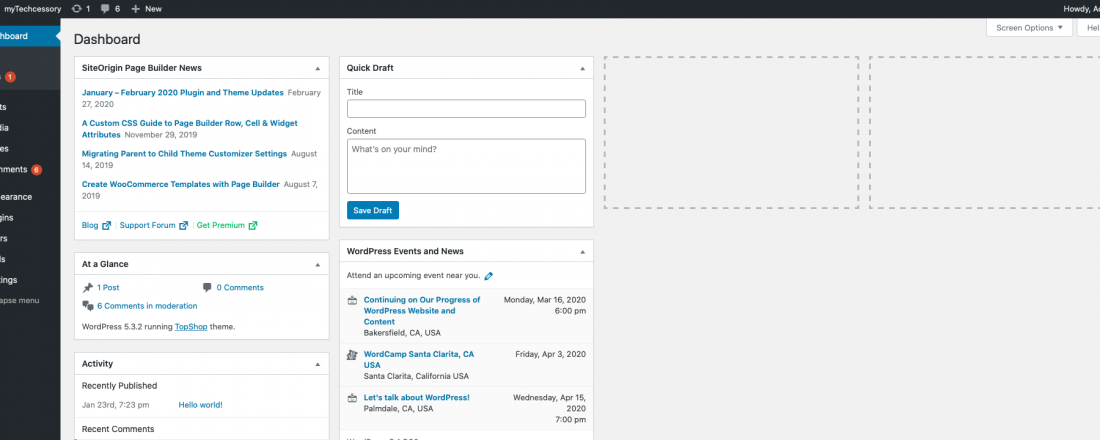Click the Friday, Apr 3, 2020 date
This screenshot has width=1100, height=440.
551,354
